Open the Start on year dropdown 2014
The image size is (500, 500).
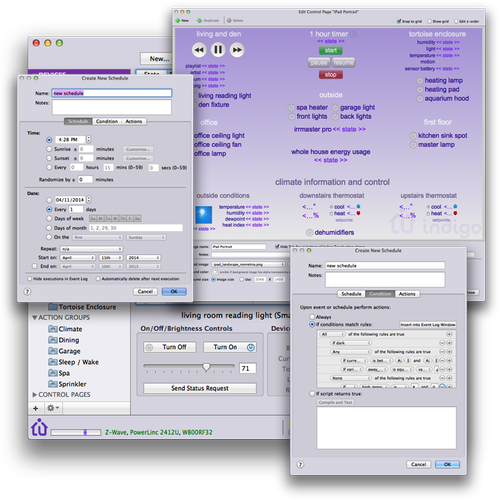(144, 258)
